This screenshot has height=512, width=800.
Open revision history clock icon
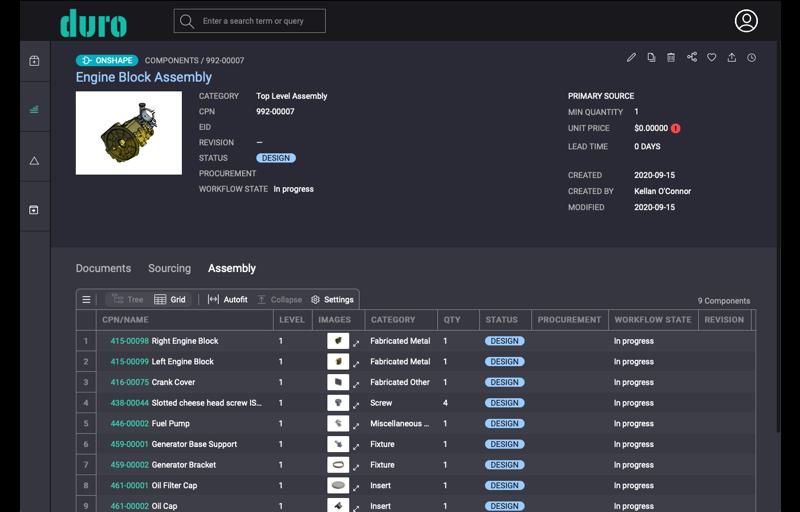(751, 58)
